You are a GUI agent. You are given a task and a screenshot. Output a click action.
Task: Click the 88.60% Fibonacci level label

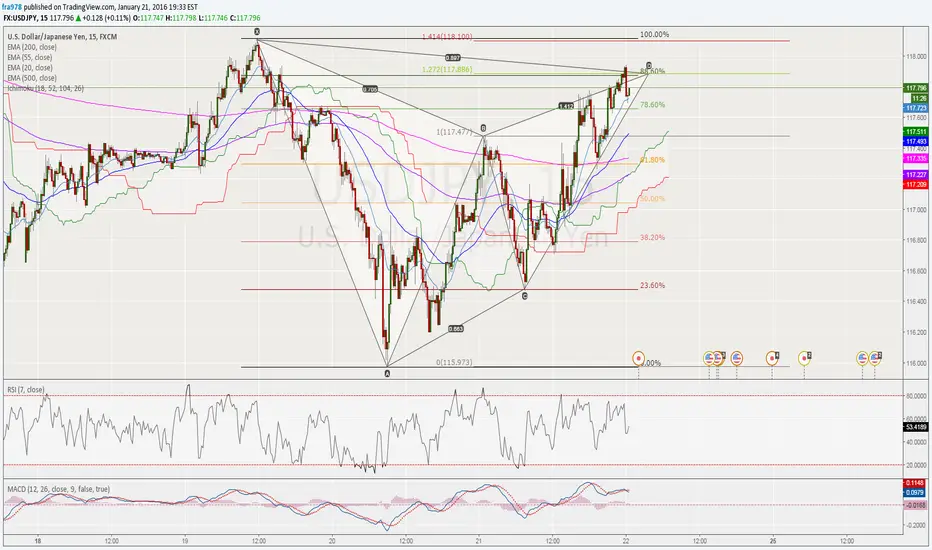tap(653, 71)
